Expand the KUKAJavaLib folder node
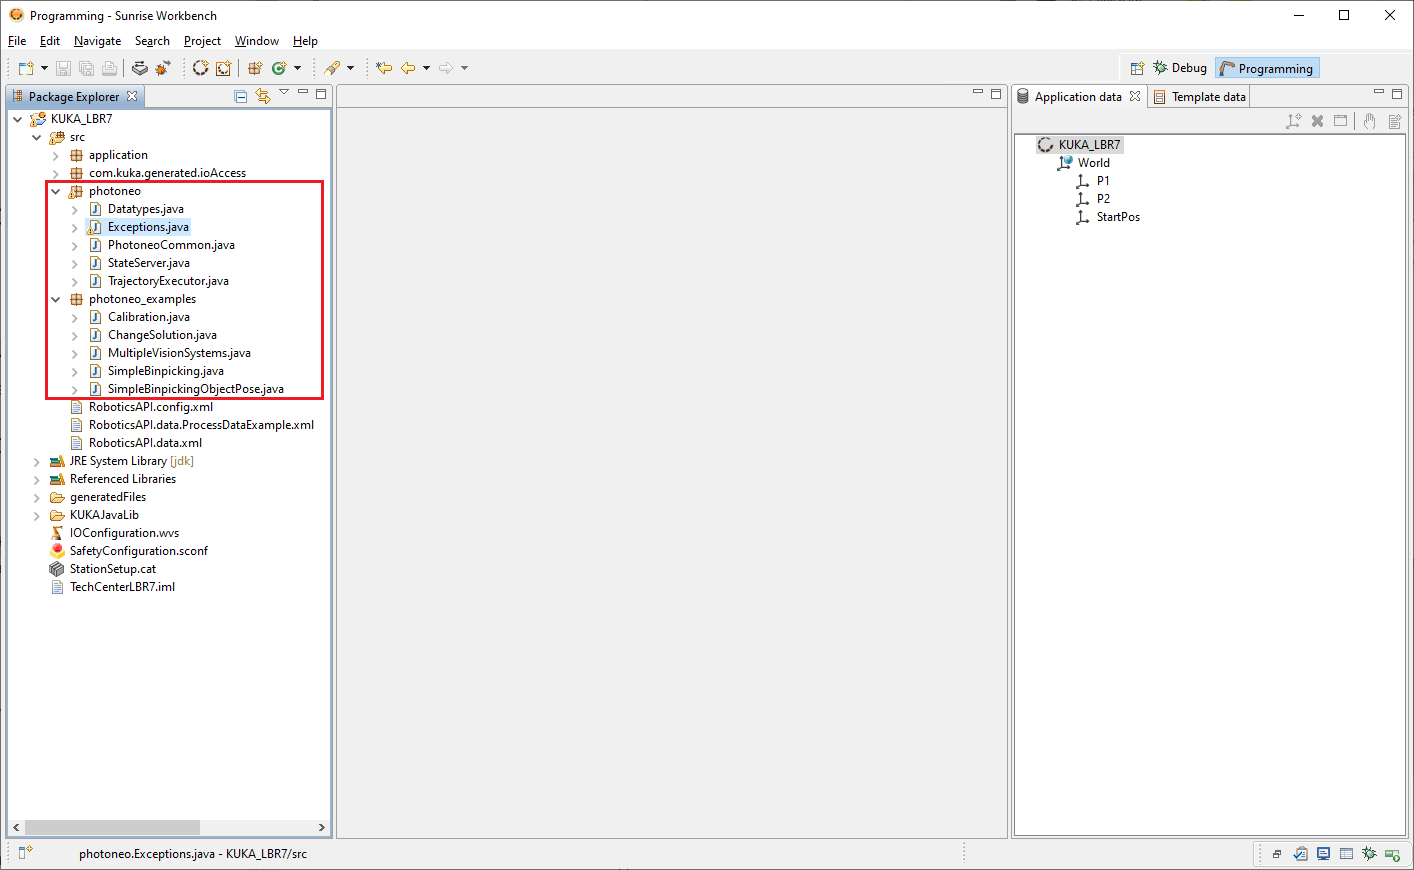1414x870 pixels. [x=37, y=516]
